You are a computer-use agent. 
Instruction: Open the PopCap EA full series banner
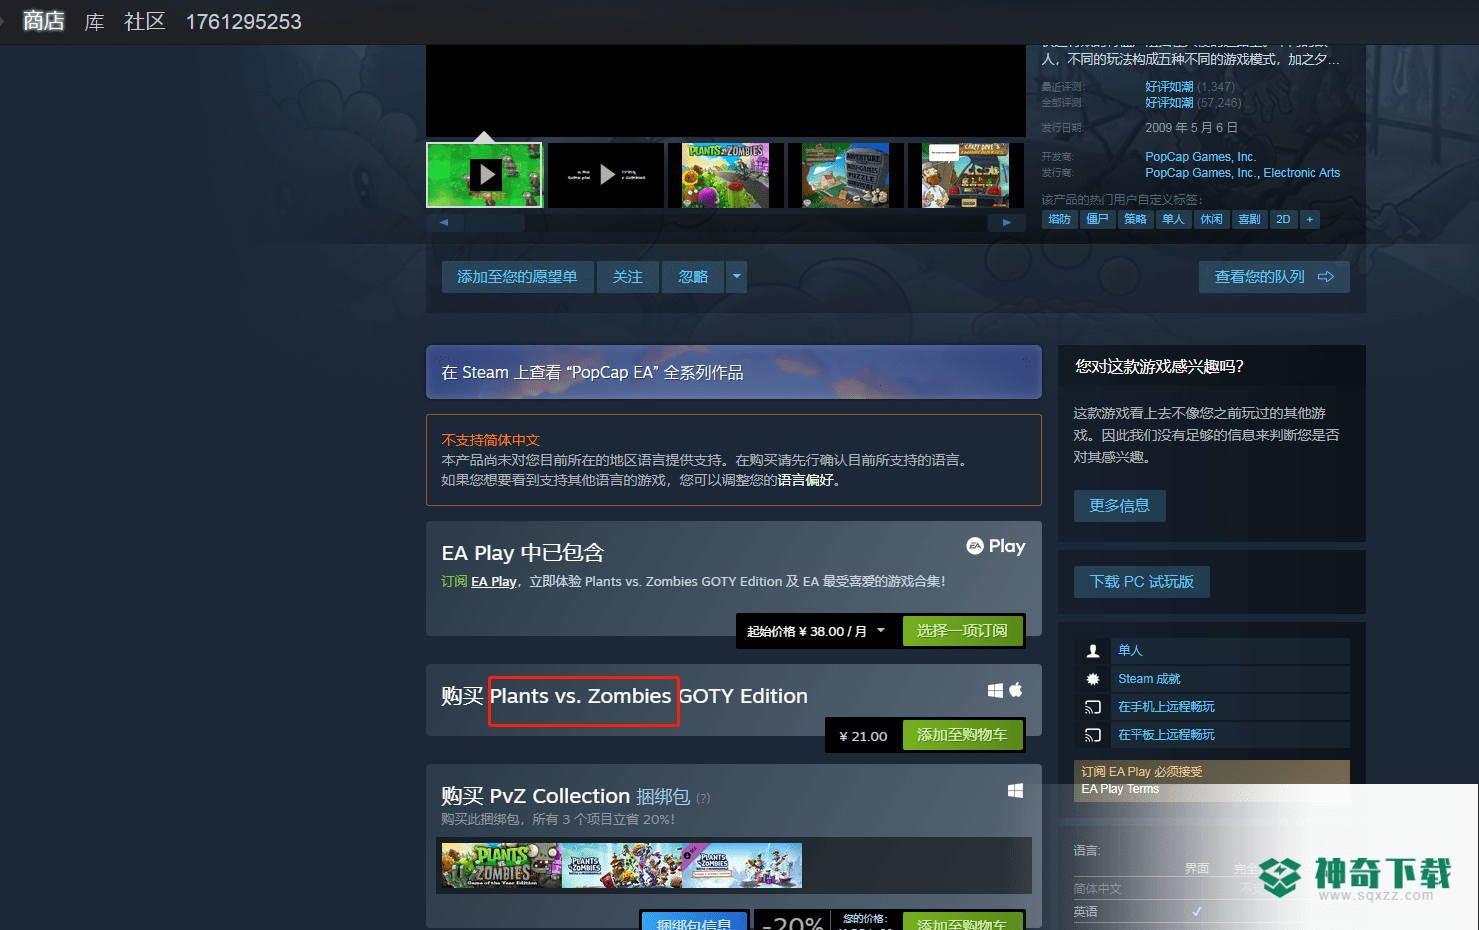734,372
